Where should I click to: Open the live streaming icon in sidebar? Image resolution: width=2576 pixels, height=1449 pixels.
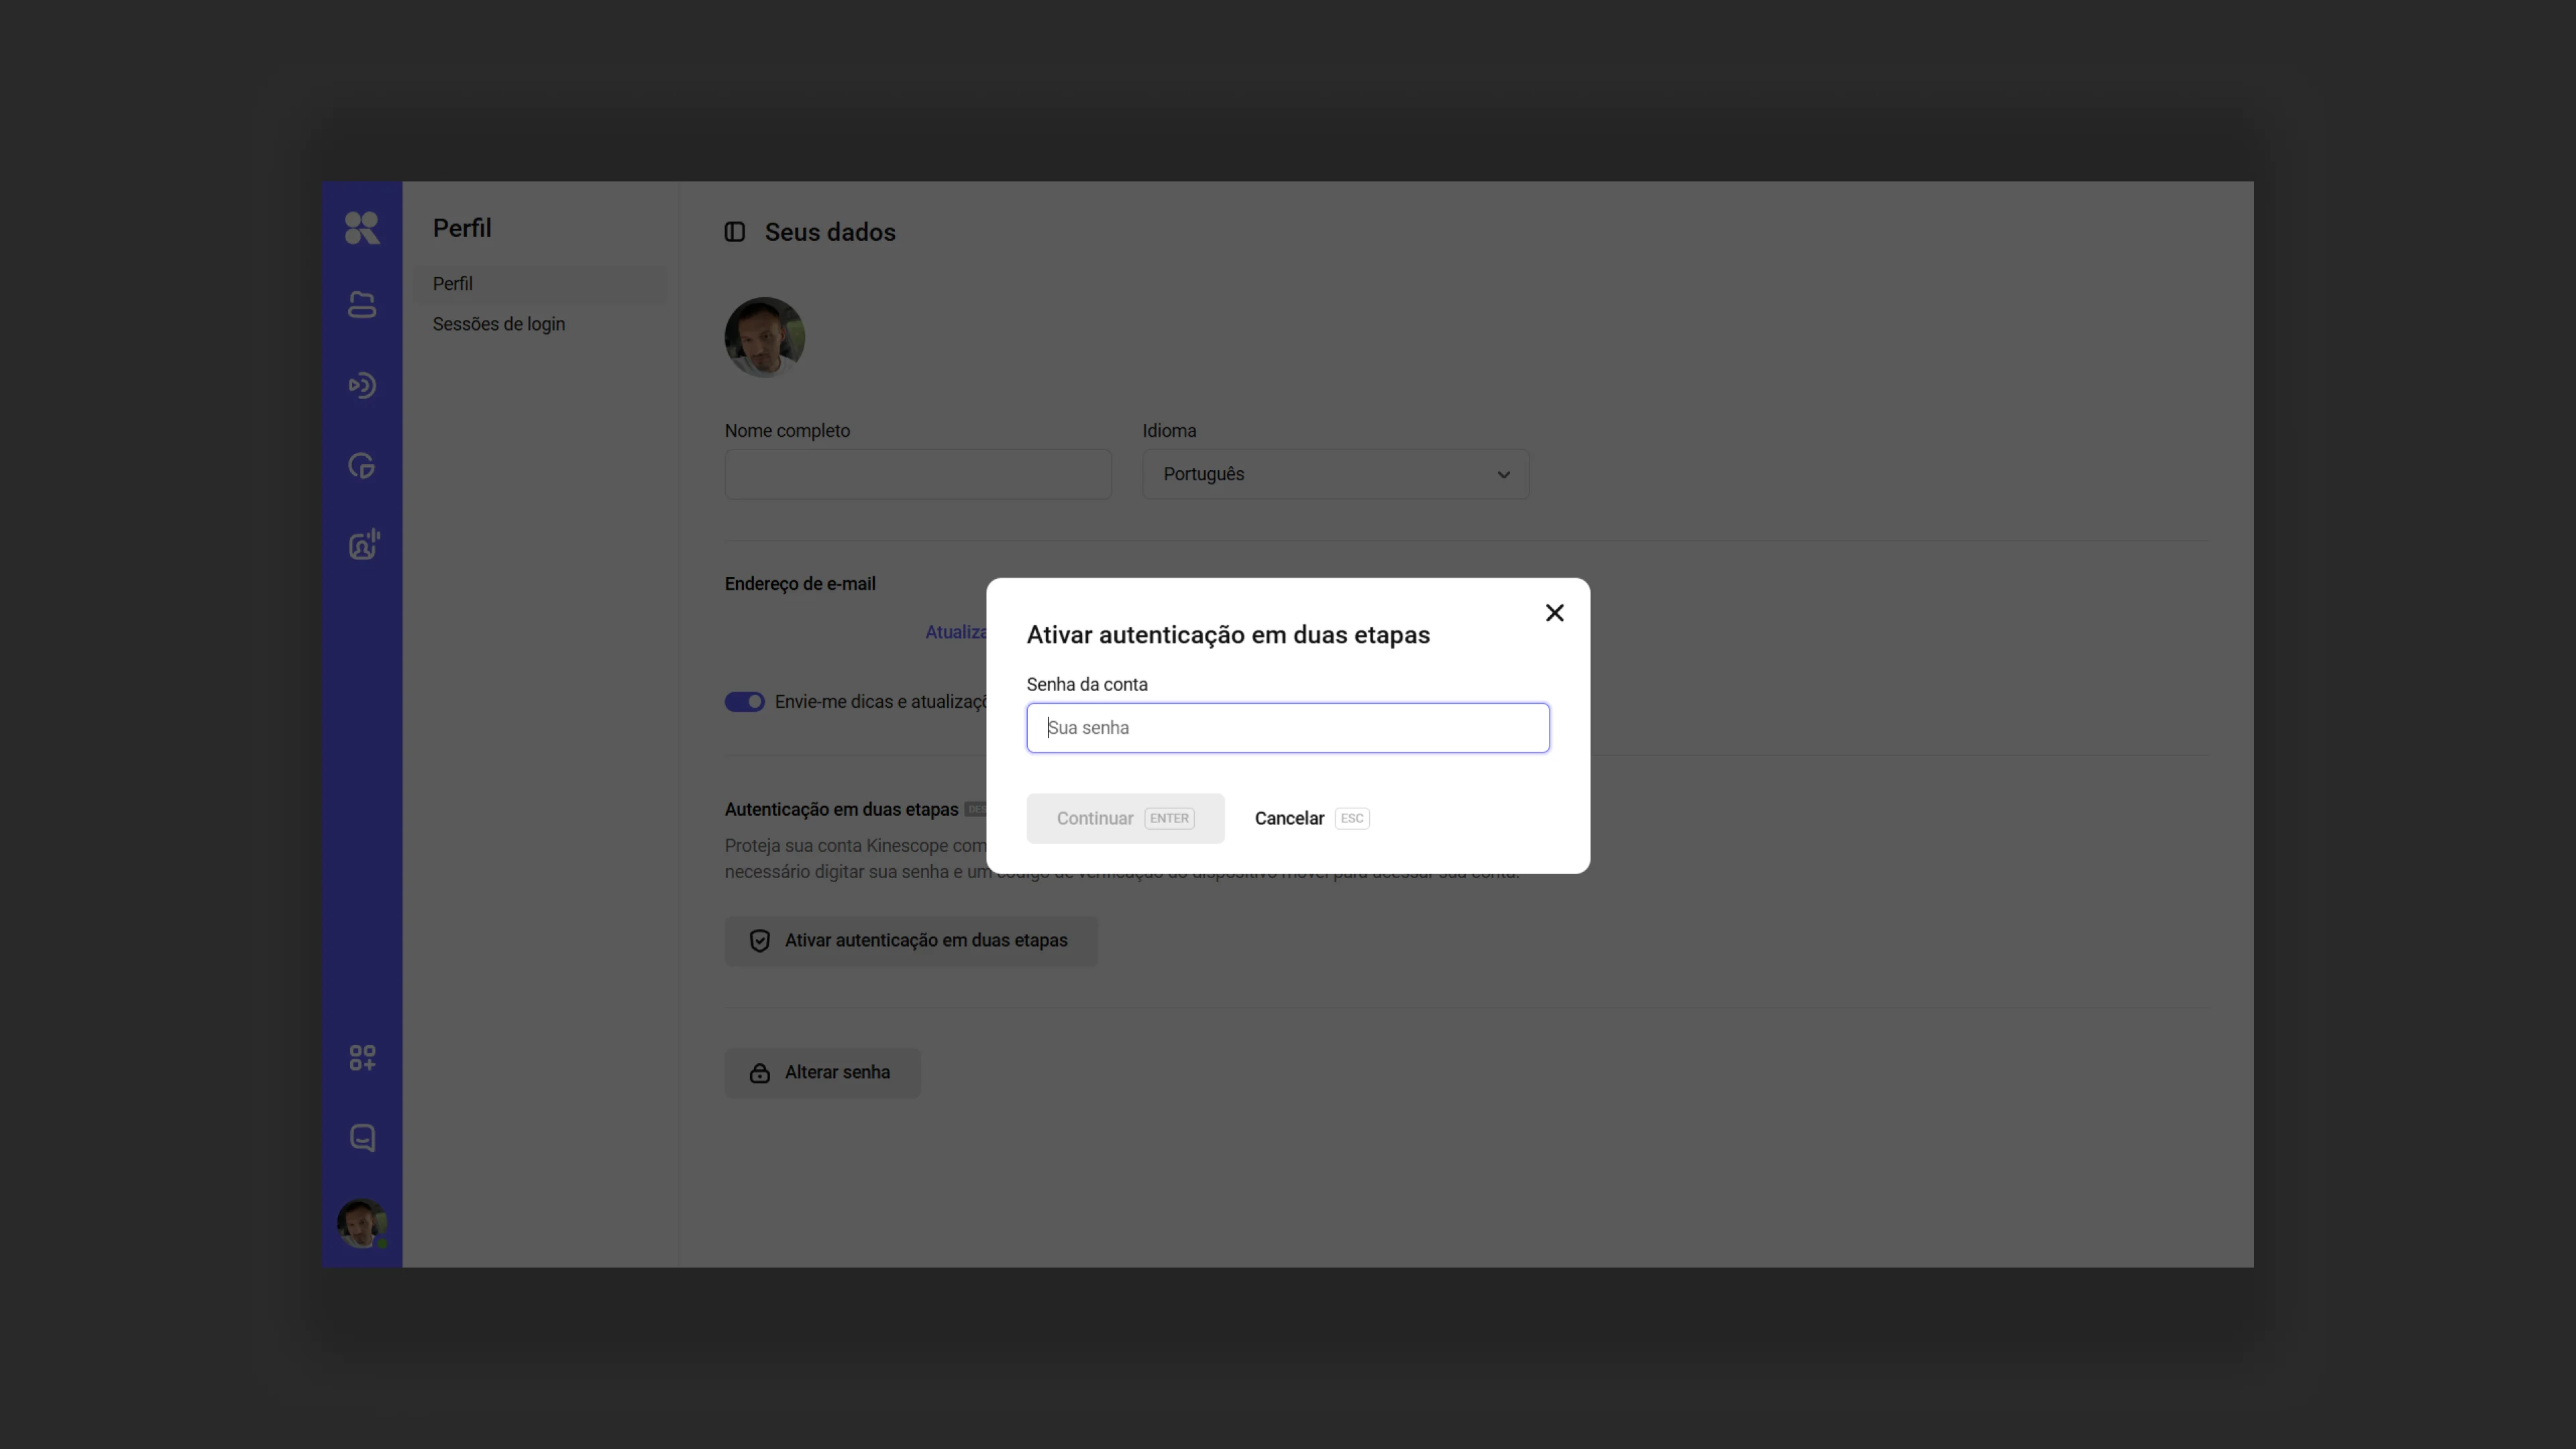click(x=362, y=385)
